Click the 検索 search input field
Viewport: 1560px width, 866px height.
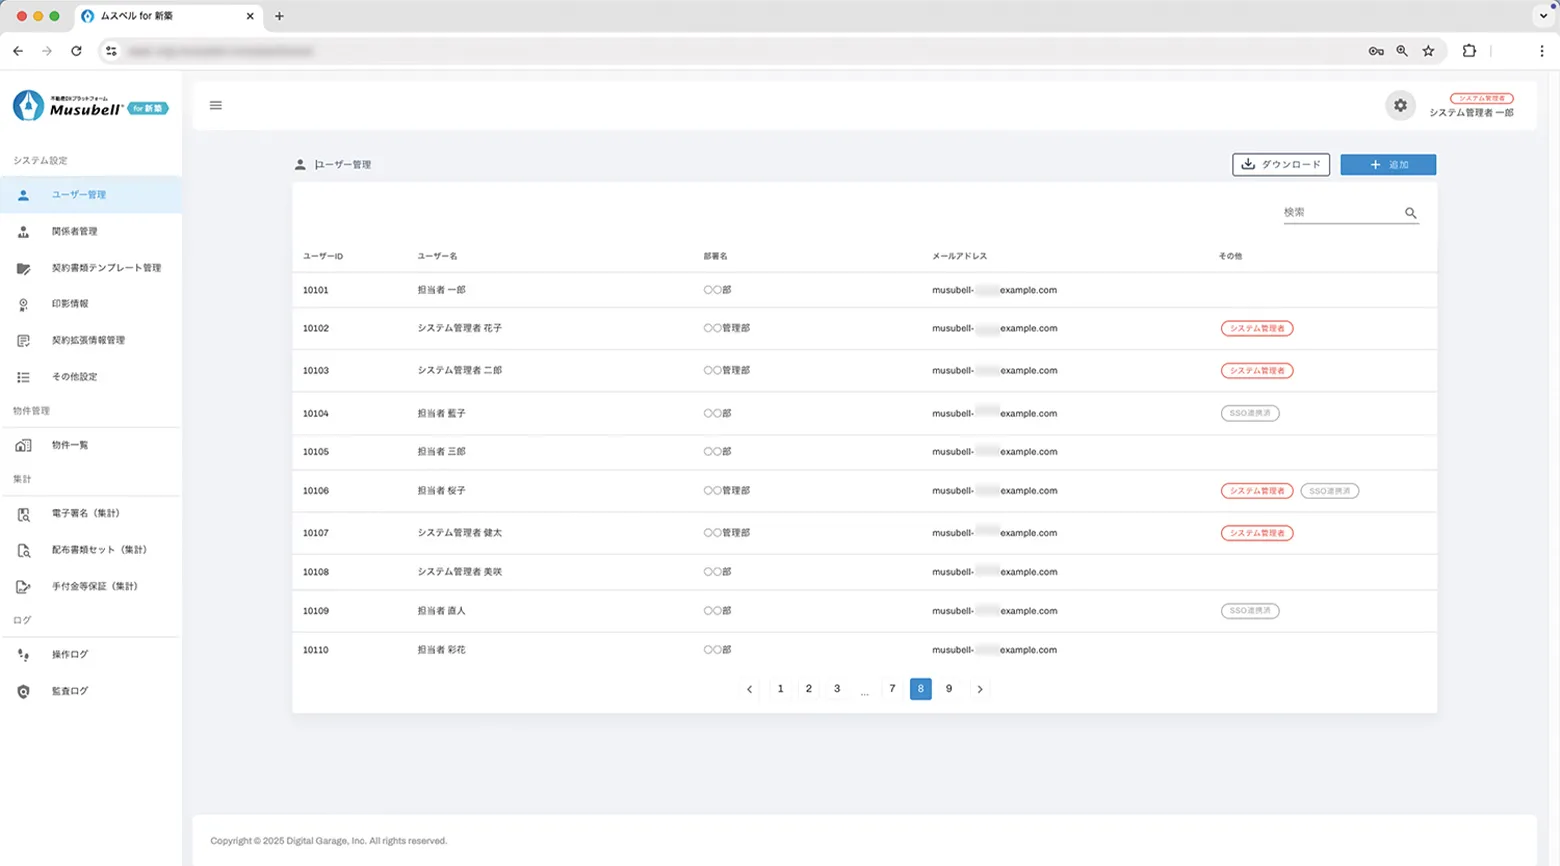coord(1340,212)
